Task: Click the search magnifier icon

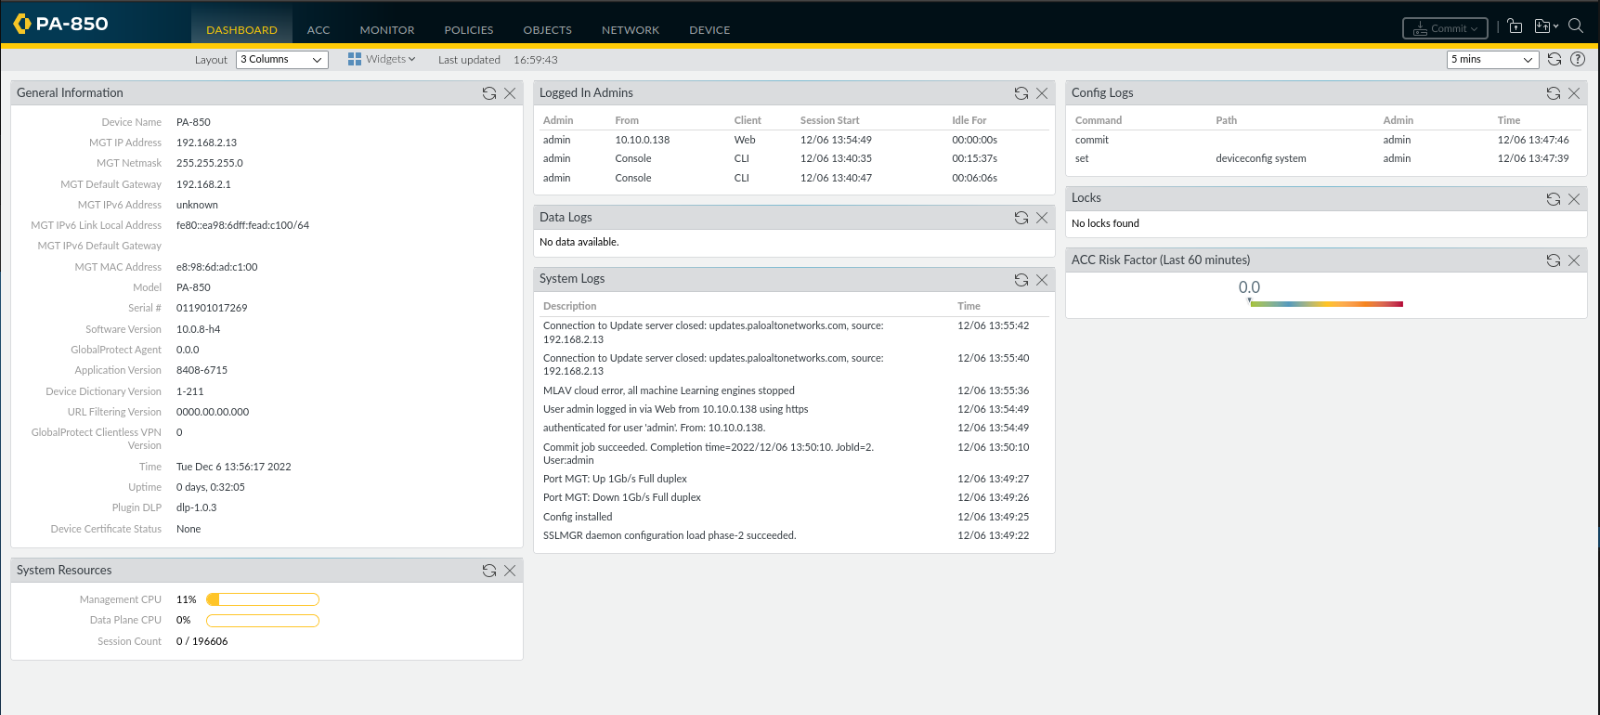Action: point(1576,26)
